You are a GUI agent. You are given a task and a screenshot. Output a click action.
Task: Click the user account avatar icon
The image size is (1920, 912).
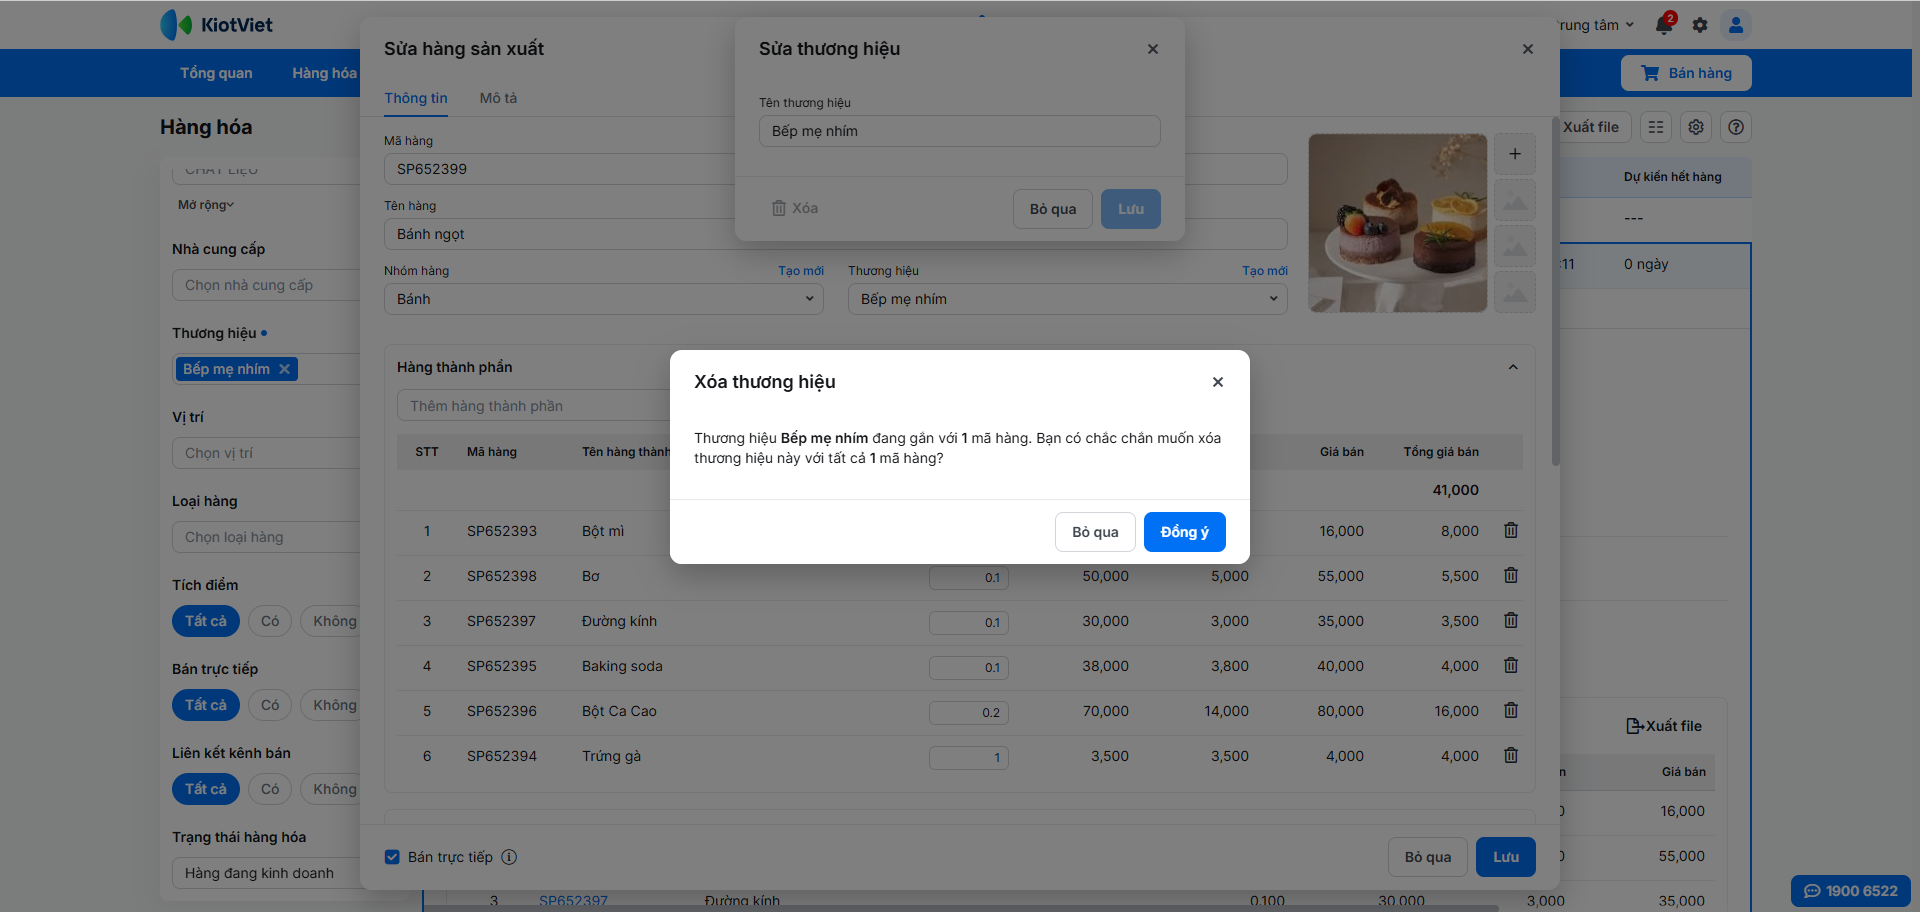click(x=1736, y=25)
